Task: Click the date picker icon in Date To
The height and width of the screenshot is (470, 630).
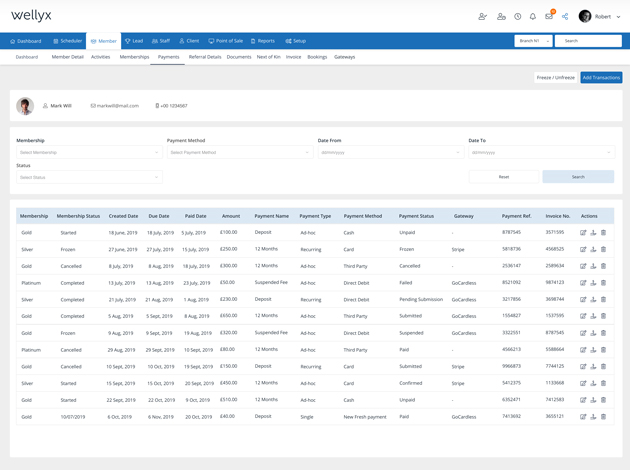Action: [608, 153]
